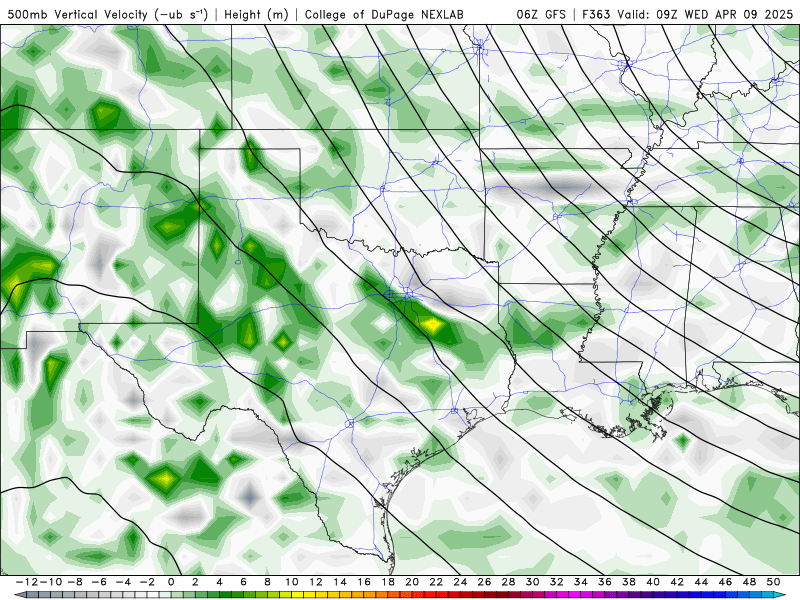Click the "40" color scale label
800x600 pixels.
[653, 582]
